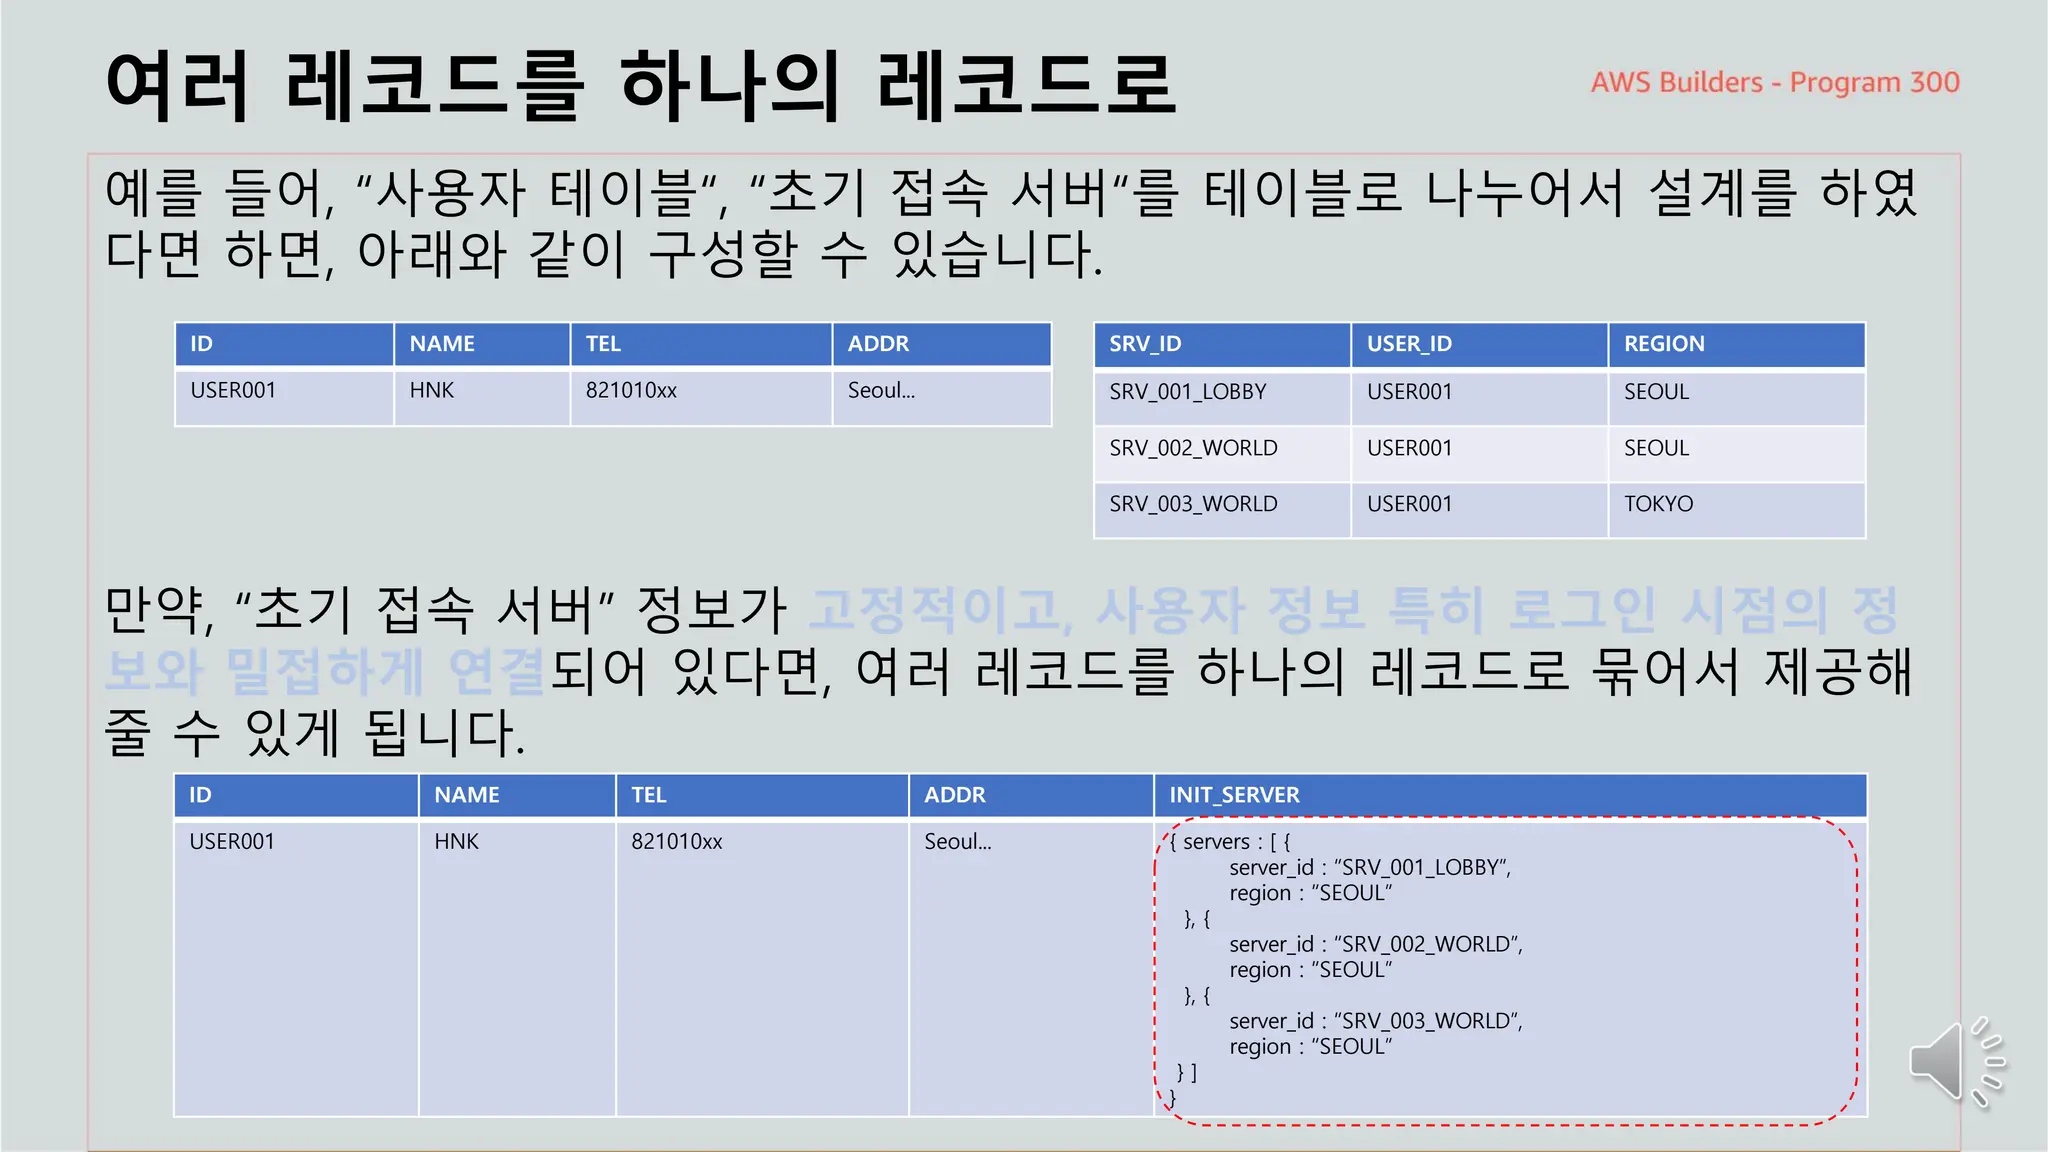2048x1152 pixels.
Task: Click the REGION column header
Action: coord(1737,344)
